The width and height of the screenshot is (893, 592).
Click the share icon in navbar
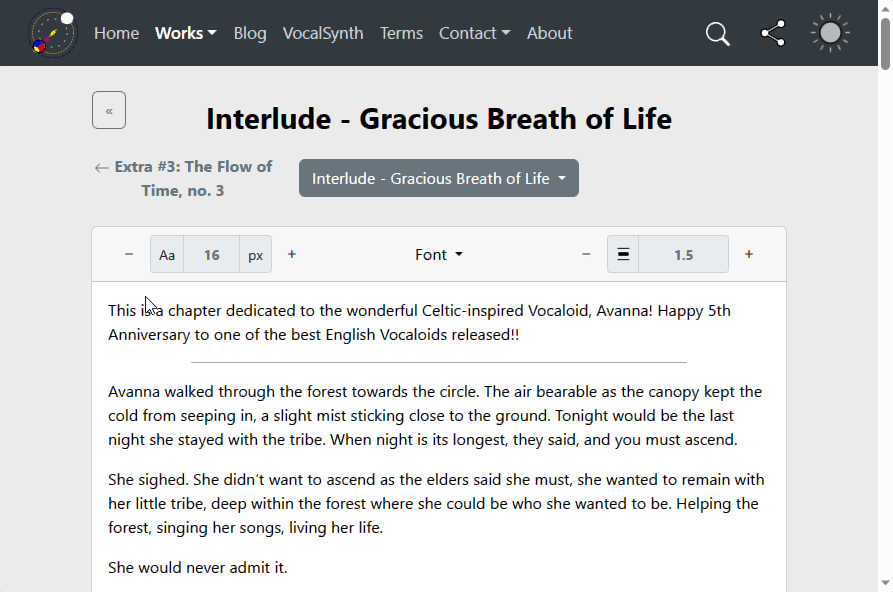click(x=773, y=33)
